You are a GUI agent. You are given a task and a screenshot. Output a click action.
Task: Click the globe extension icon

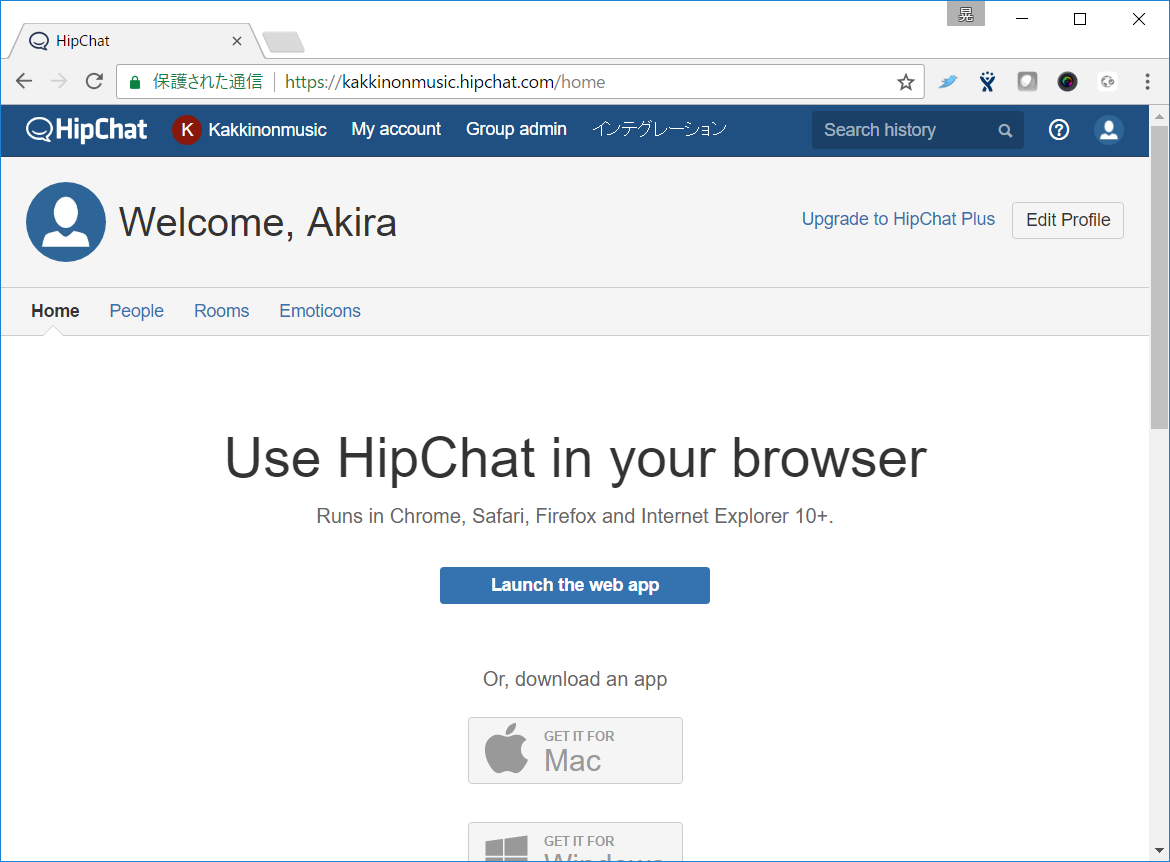1107,81
